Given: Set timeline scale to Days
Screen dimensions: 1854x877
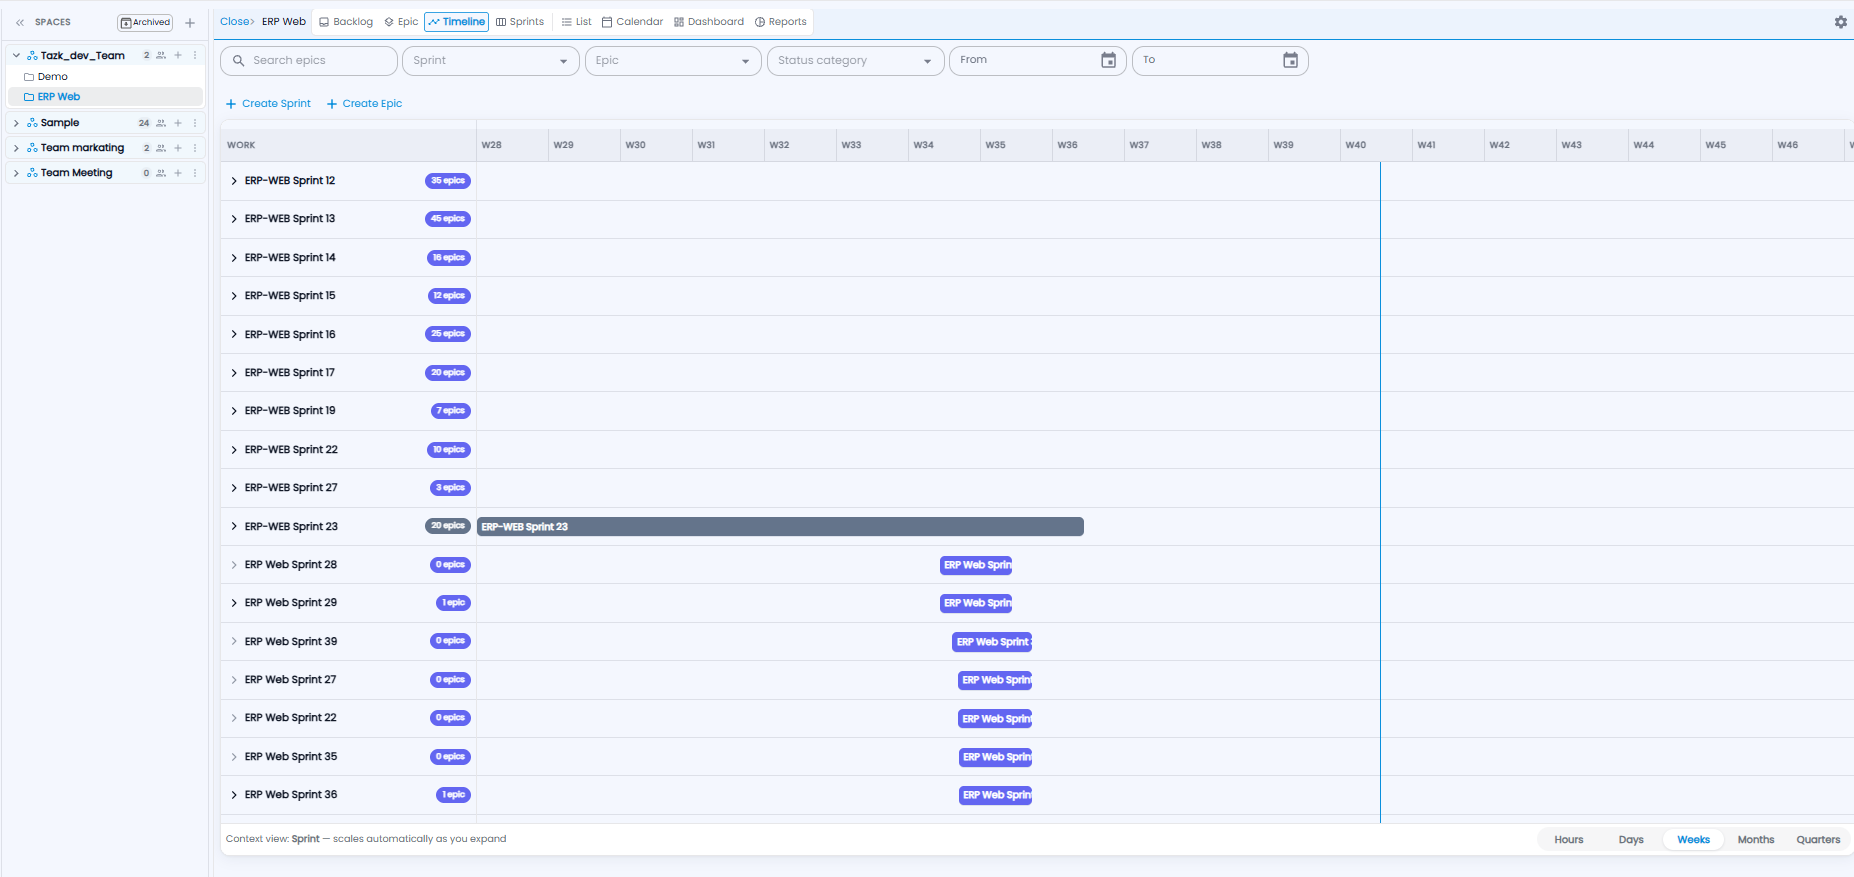Looking at the screenshot, I should [1631, 840].
